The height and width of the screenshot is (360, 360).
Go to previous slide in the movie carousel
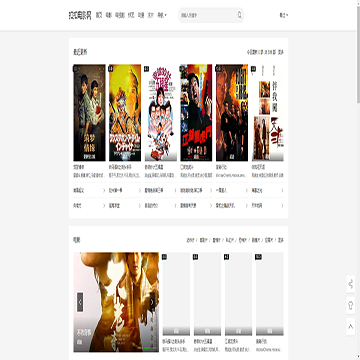coord(80,302)
